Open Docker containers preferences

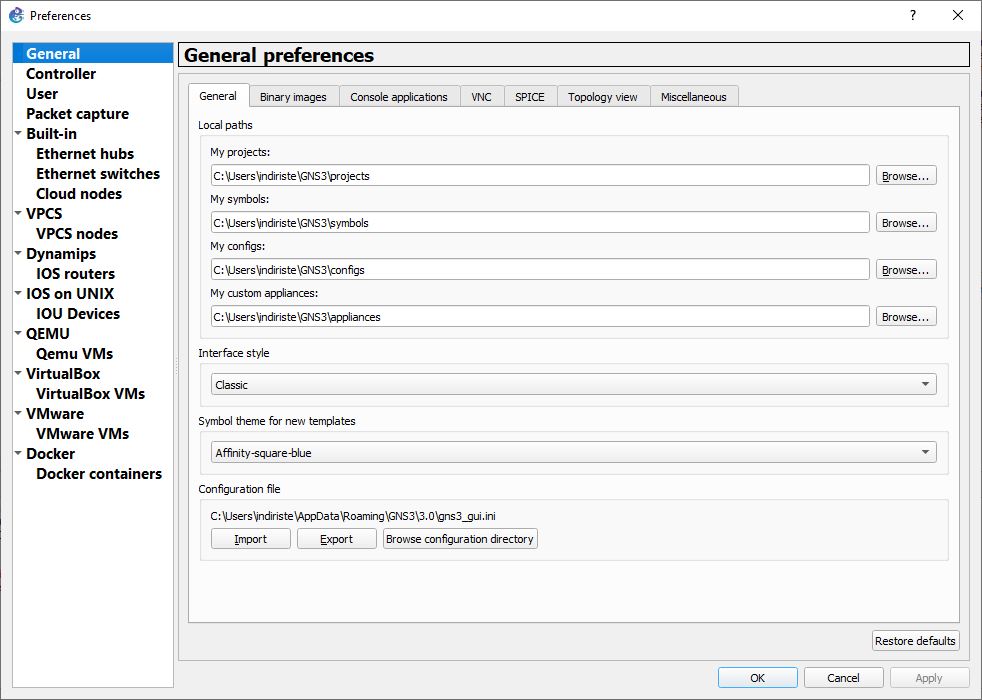click(99, 474)
